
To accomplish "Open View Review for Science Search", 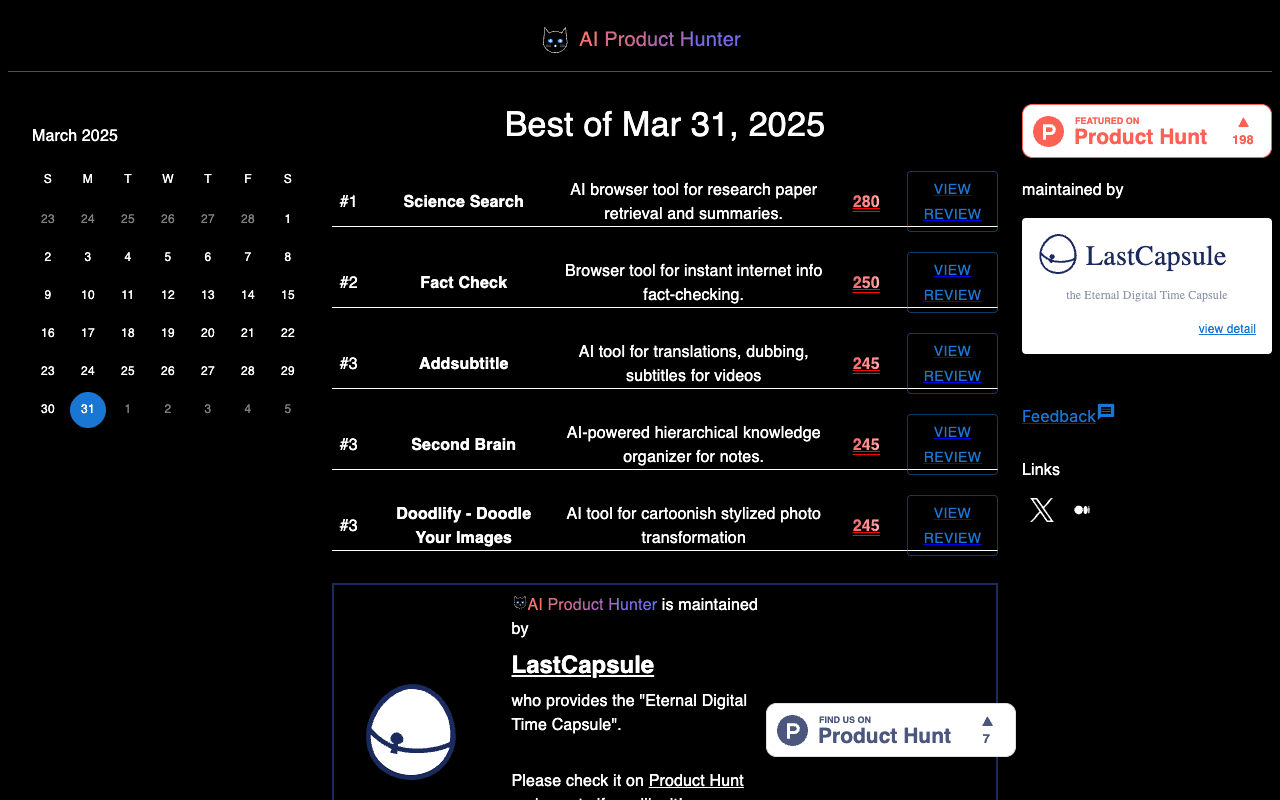I will point(952,201).
